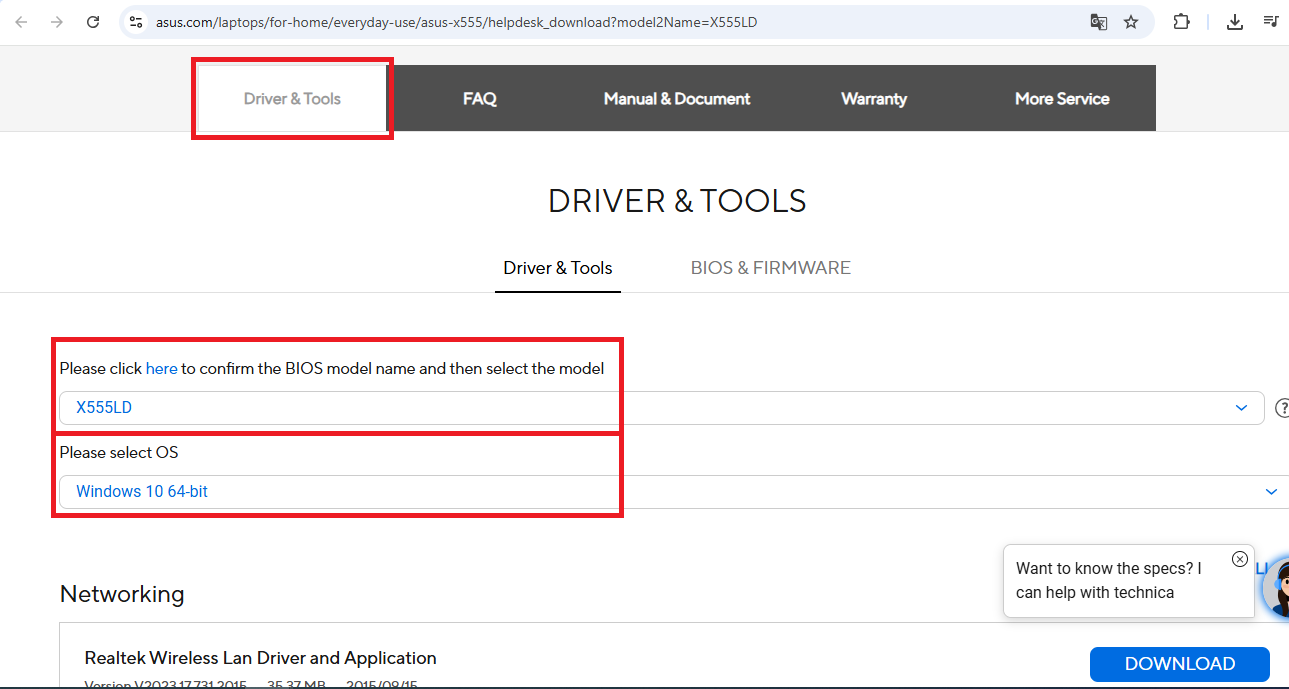Click the browser Back arrow
Image resolution: width=1289 pixels, height=689 pixels.
click(x=21, y=22)
